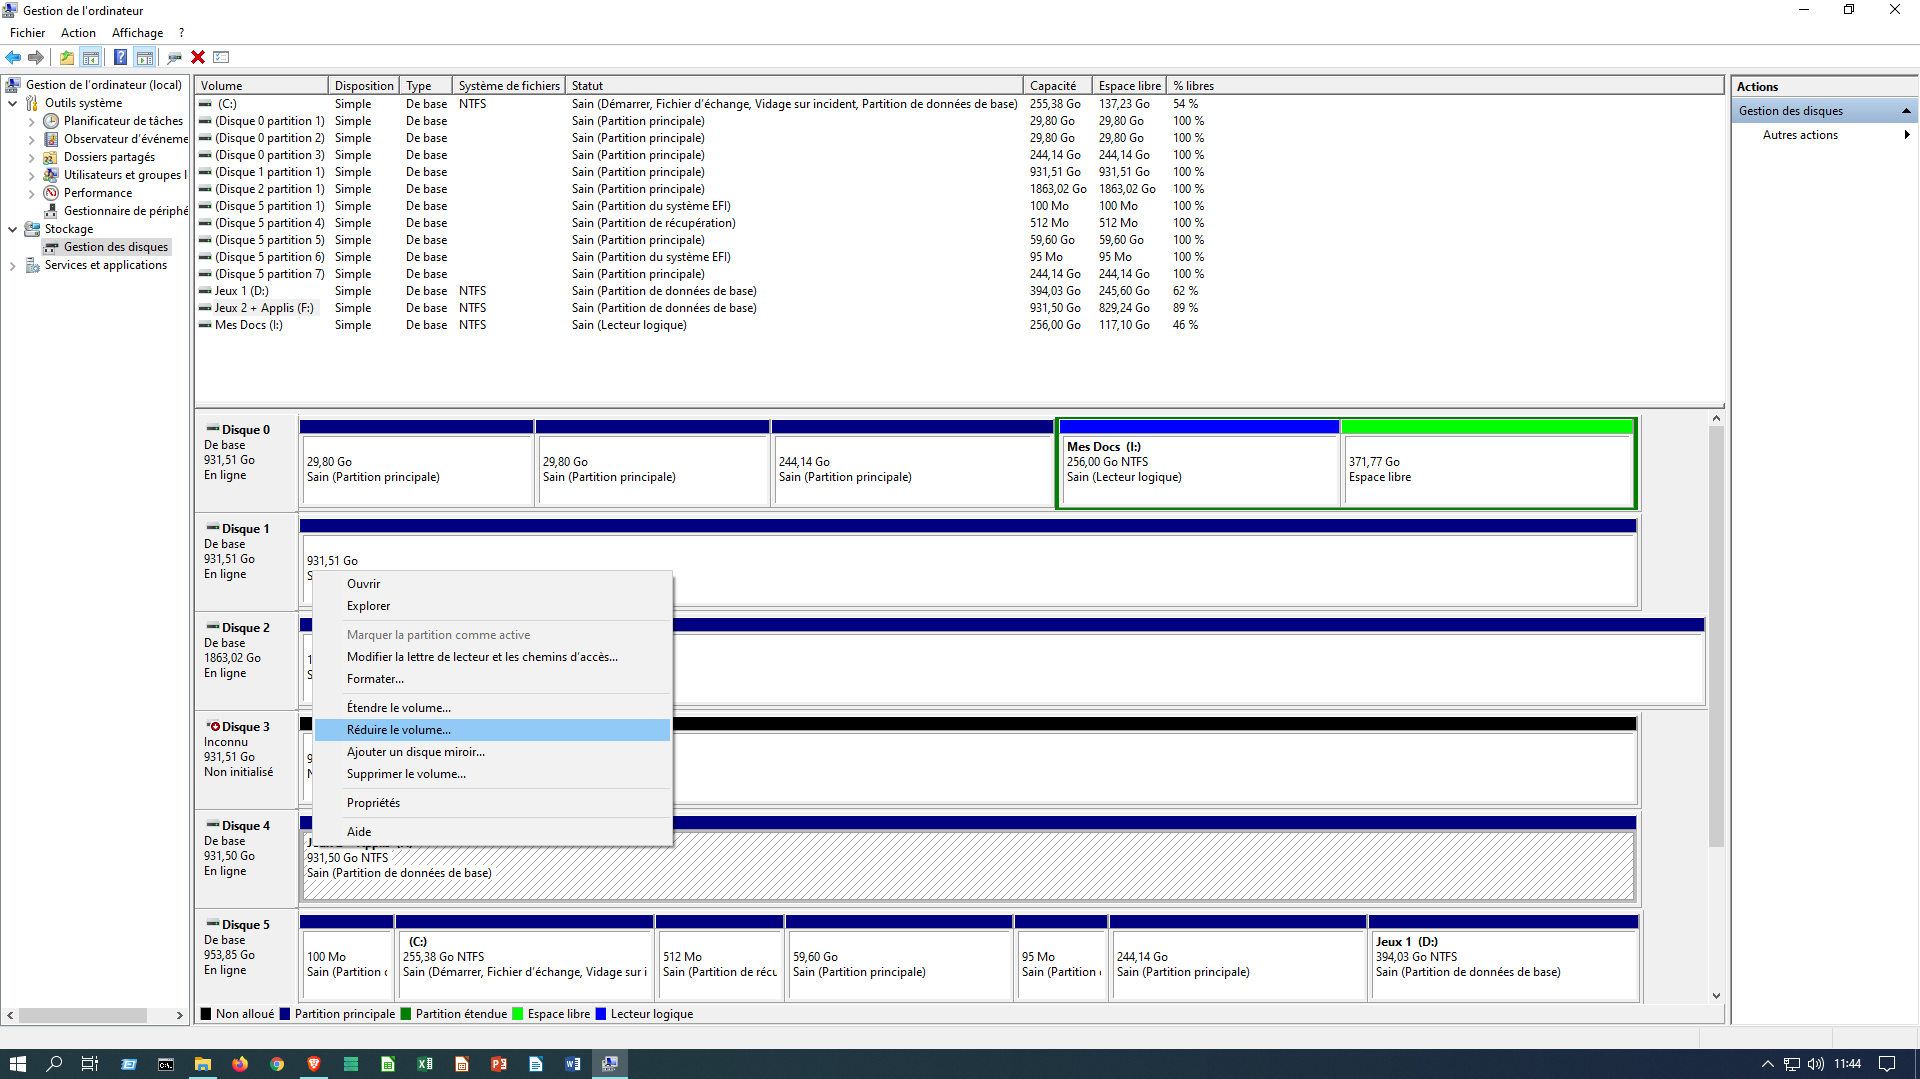Image resolution: width=1920 pixels, height=1079 pixels.
Task: Click the disk pane scroll-down arrow
Action: click(1716, 995)
